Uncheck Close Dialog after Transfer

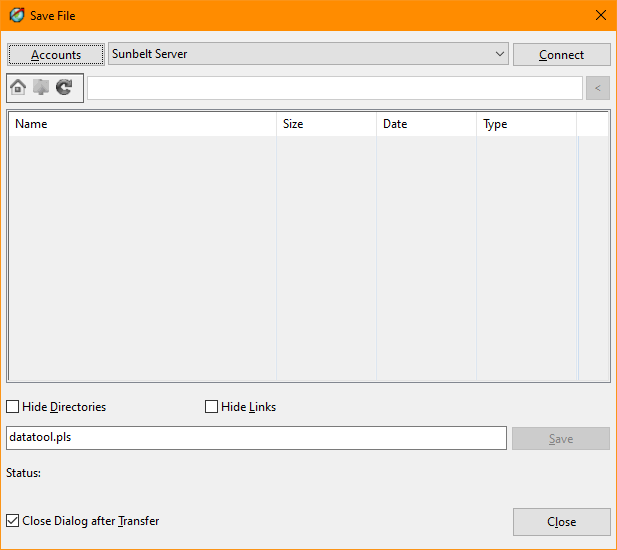tap(13, 521)
